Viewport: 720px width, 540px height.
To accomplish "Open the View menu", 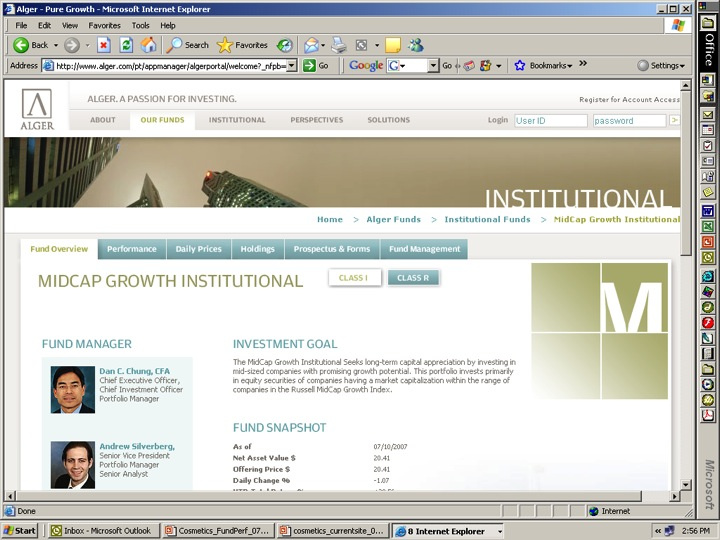I will pos(70,25).
